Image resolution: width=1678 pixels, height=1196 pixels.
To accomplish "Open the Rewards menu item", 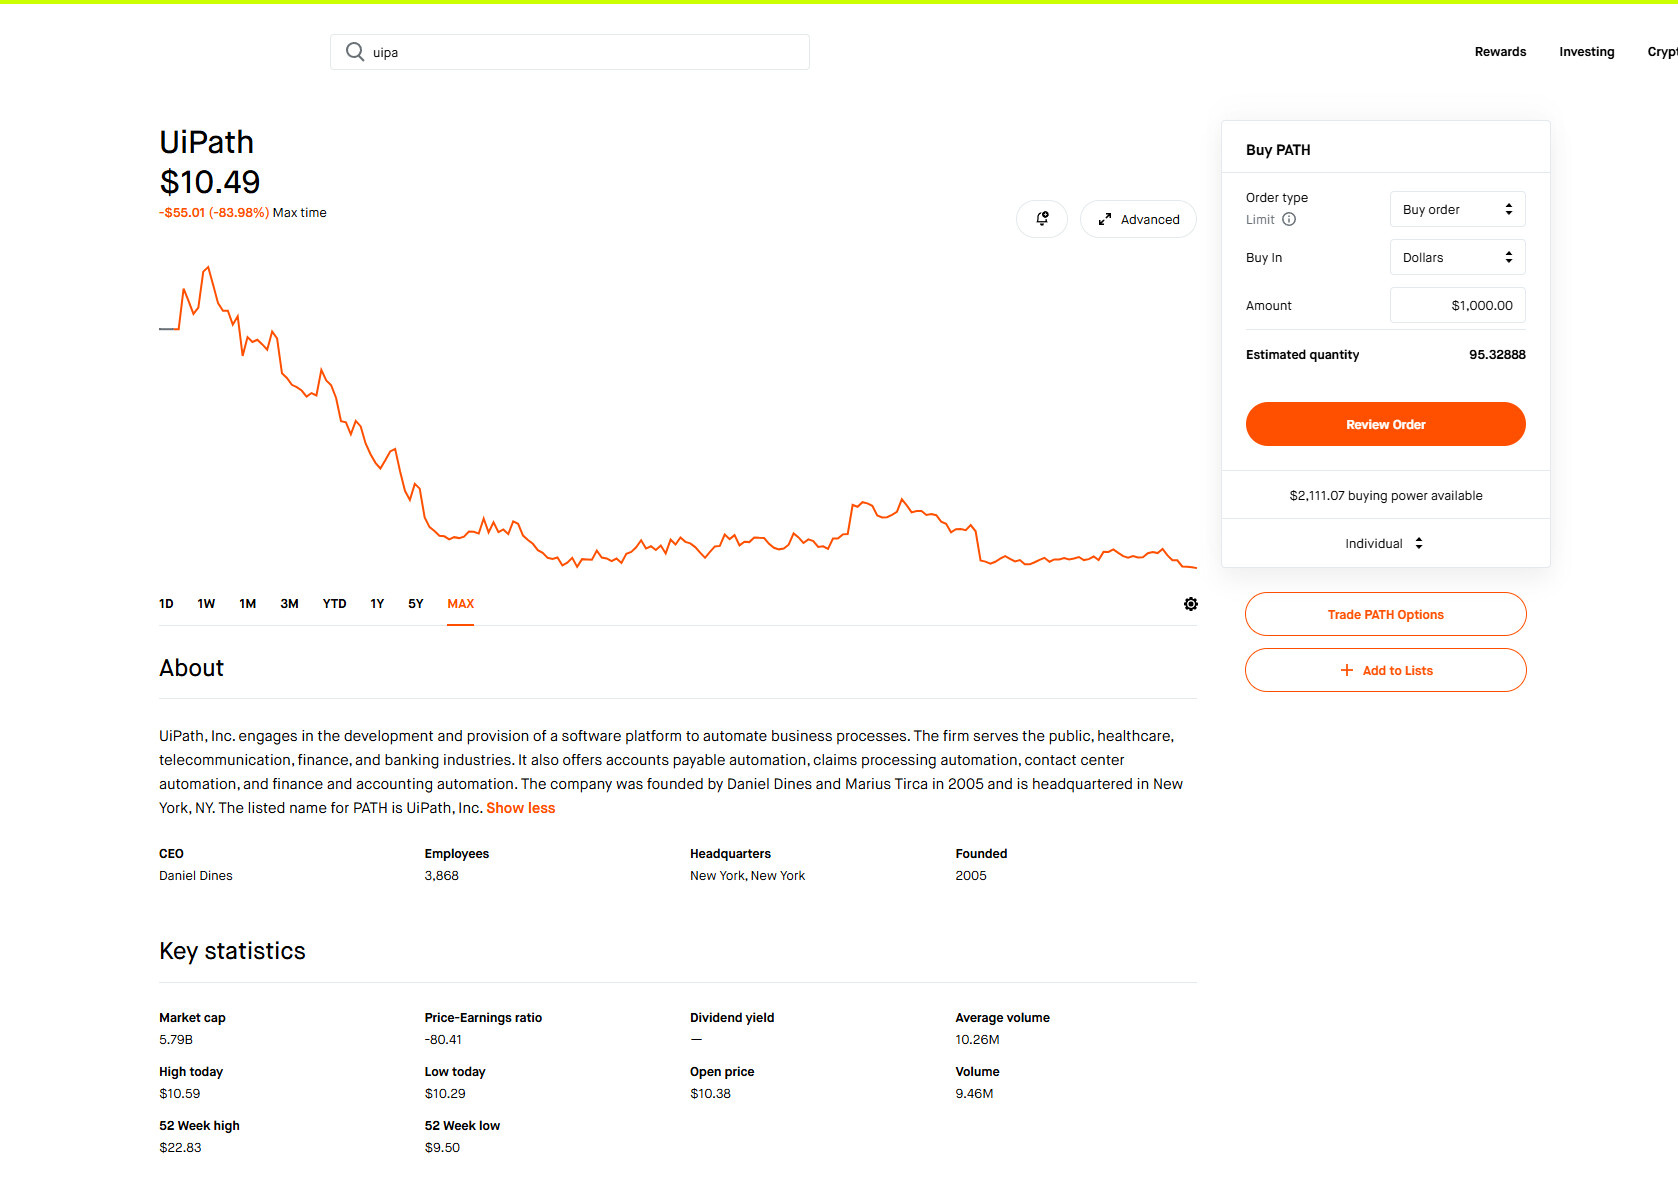I will point(1500,52).
